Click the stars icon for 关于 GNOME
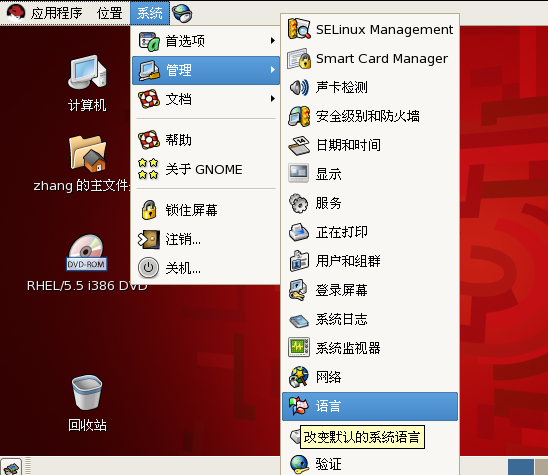548x475 pixels. tap(148, 169)
